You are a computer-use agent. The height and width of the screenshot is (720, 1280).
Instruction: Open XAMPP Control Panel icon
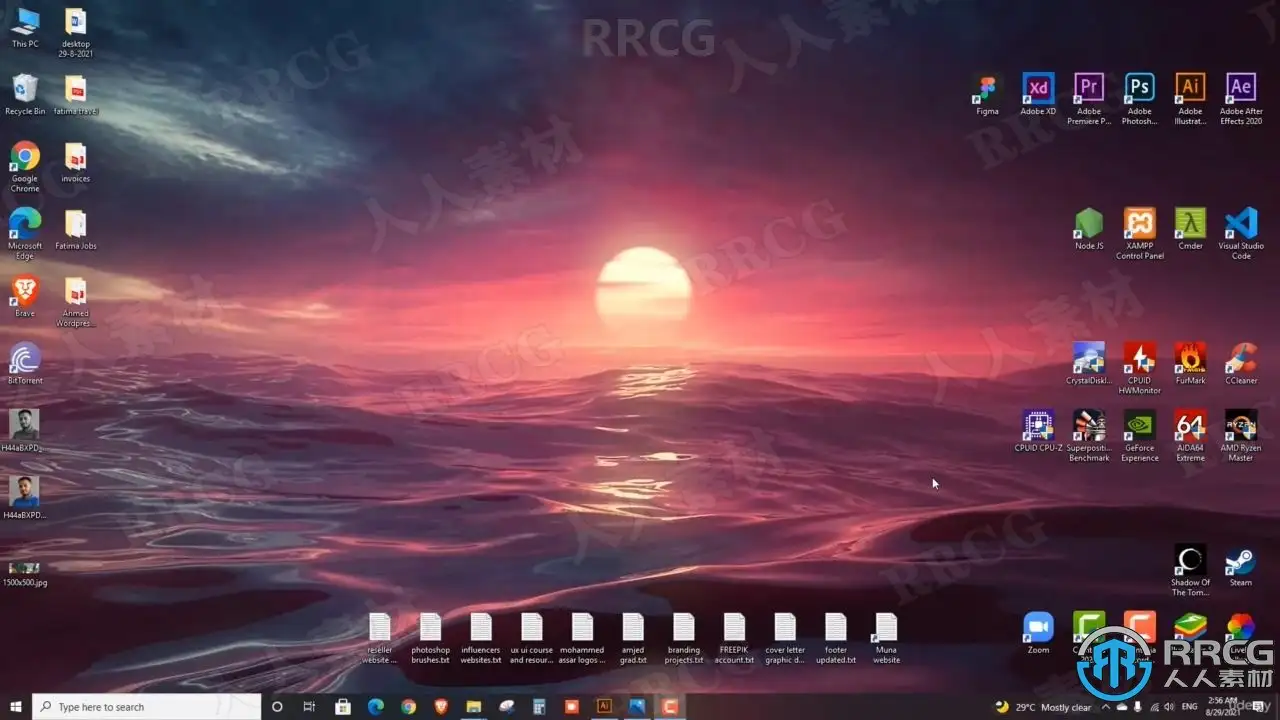1140,234
